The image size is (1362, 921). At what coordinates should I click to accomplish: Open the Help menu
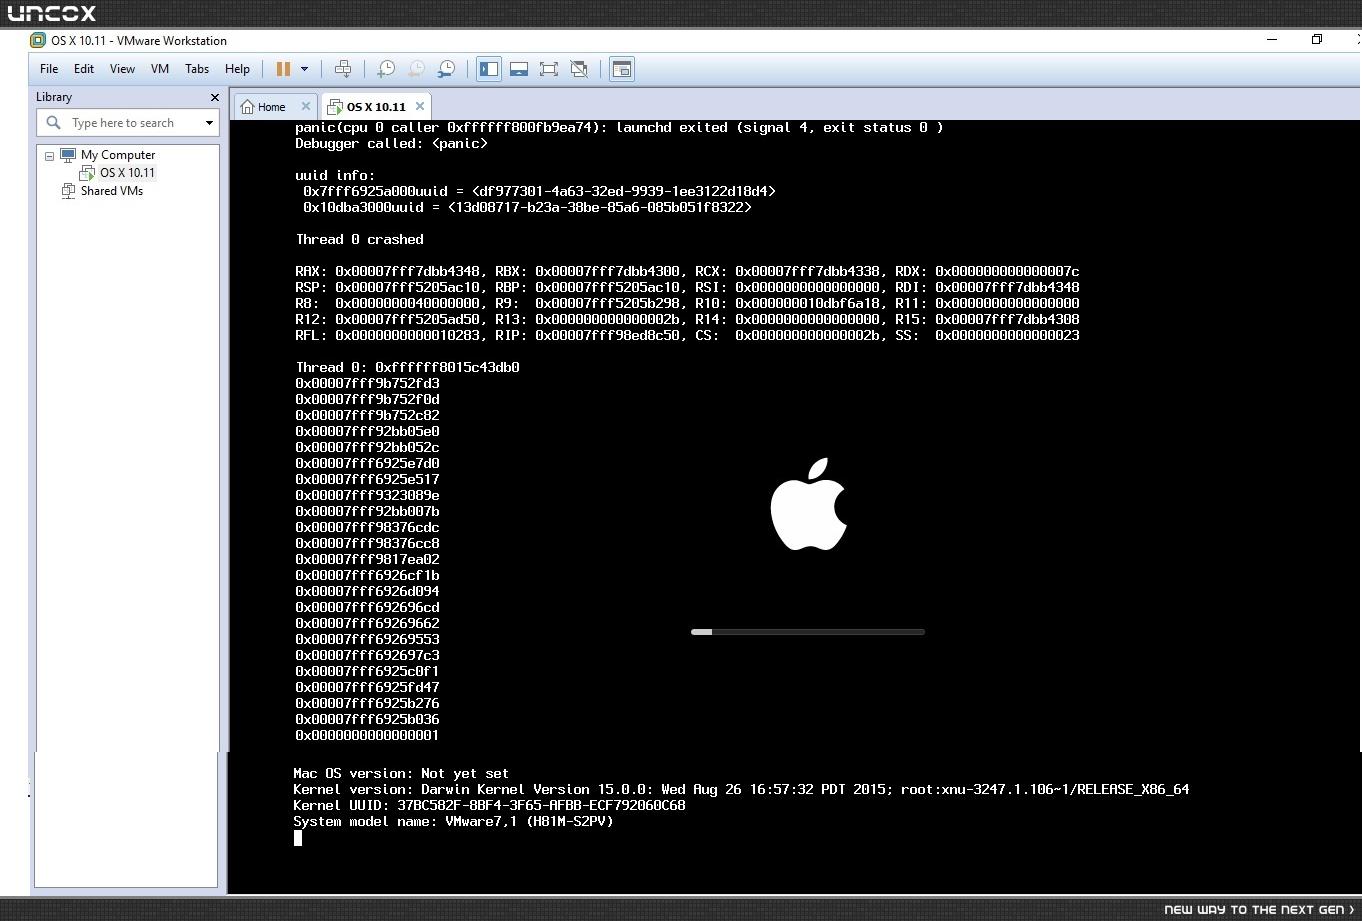pyautogui.click(x=237, y=69)
